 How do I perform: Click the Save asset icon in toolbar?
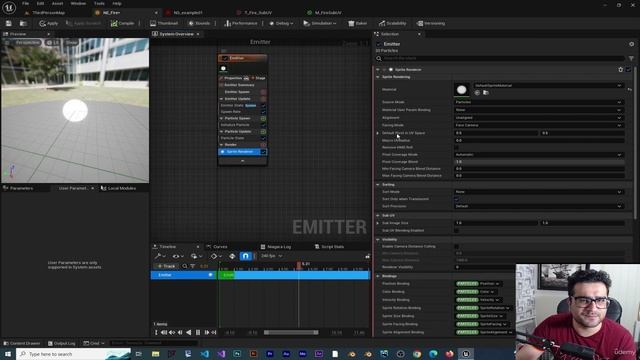[9, 24]
